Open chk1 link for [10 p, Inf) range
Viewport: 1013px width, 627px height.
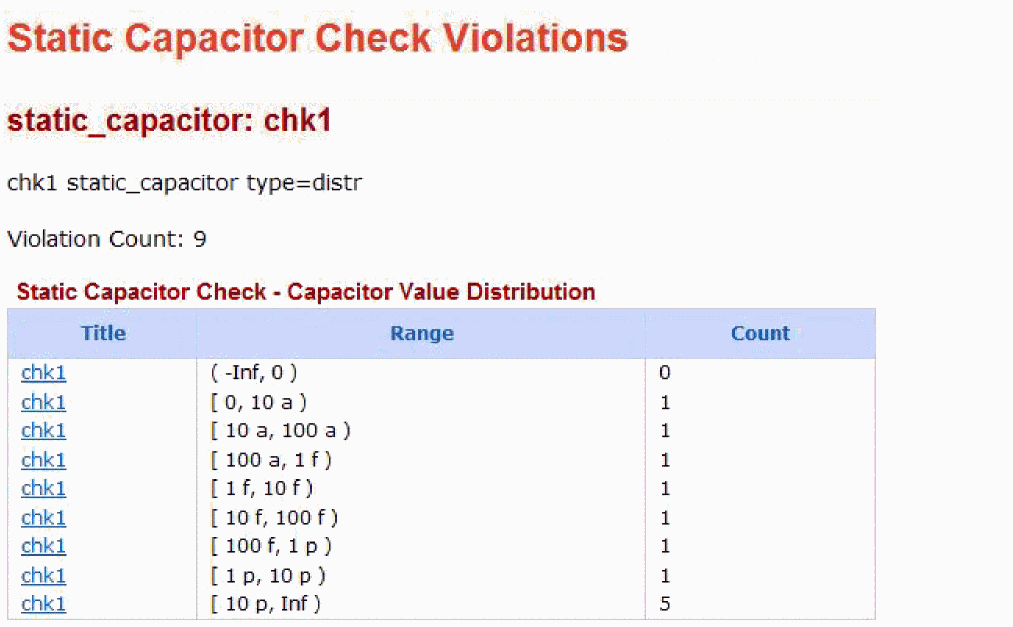tap(43, 603)
